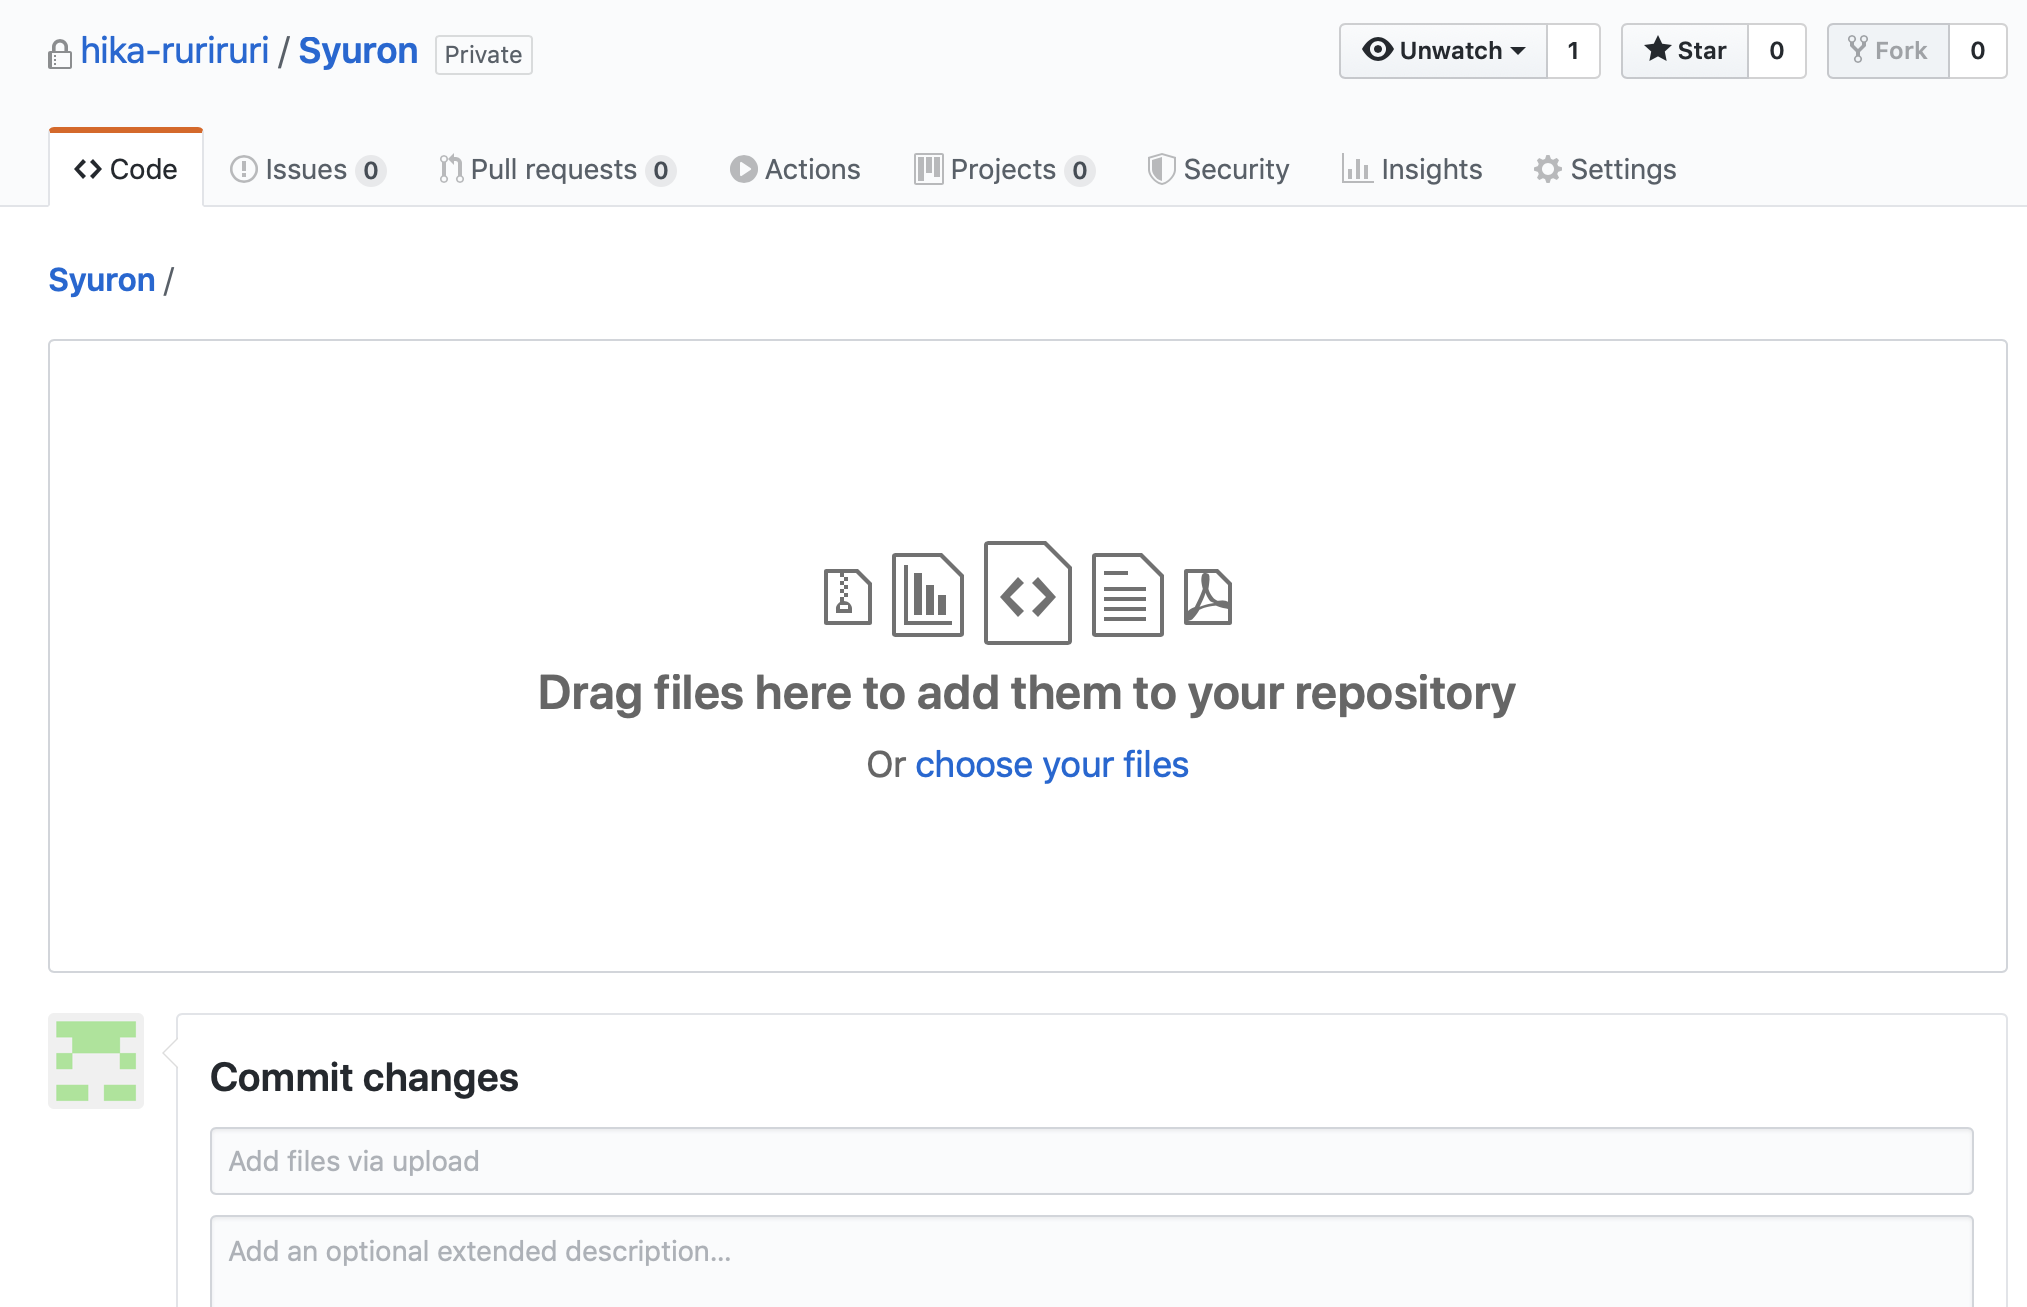The height and width of the screenshot is (1307, 2027).
Task: Switch to the Pull requests tab
Action: (555, 170)
